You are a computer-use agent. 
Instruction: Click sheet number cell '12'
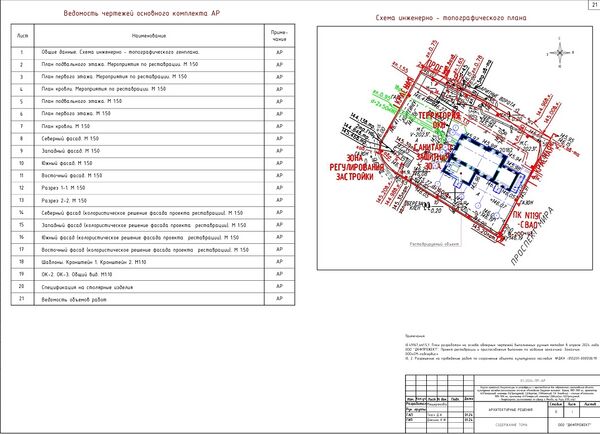(x=22, y=188)
